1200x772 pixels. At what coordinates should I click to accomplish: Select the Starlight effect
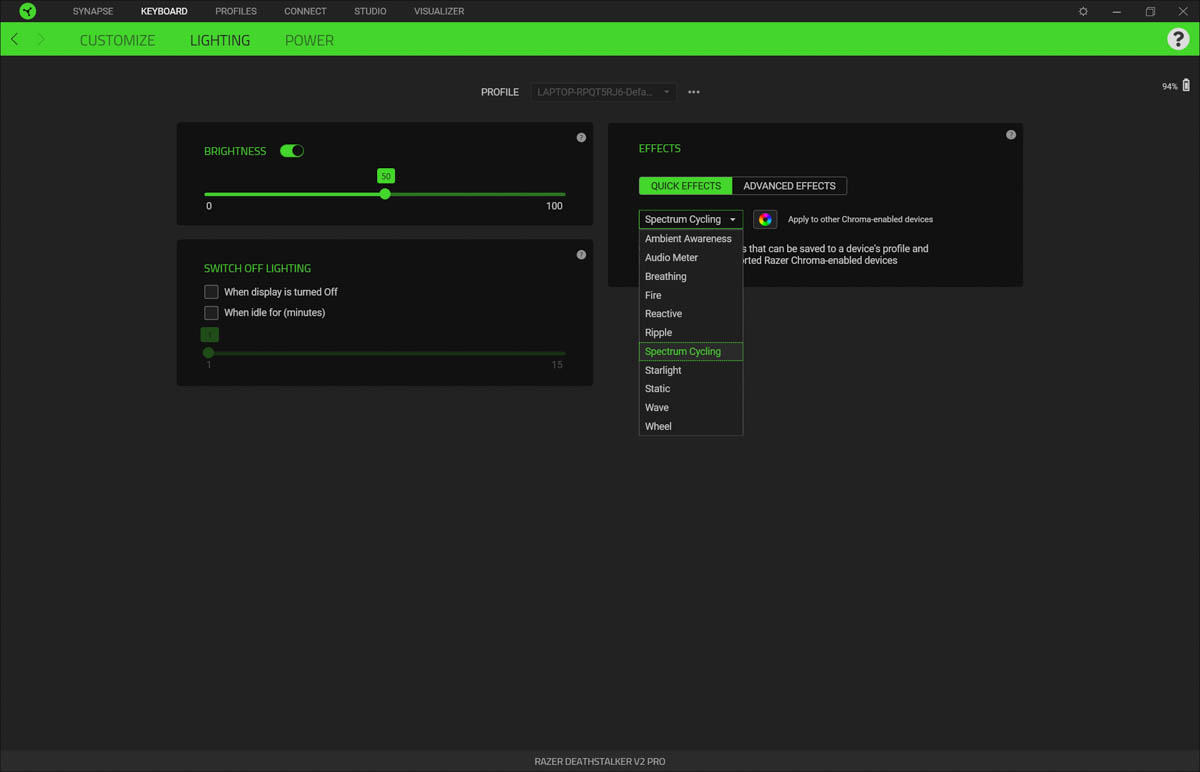(691, 371)
